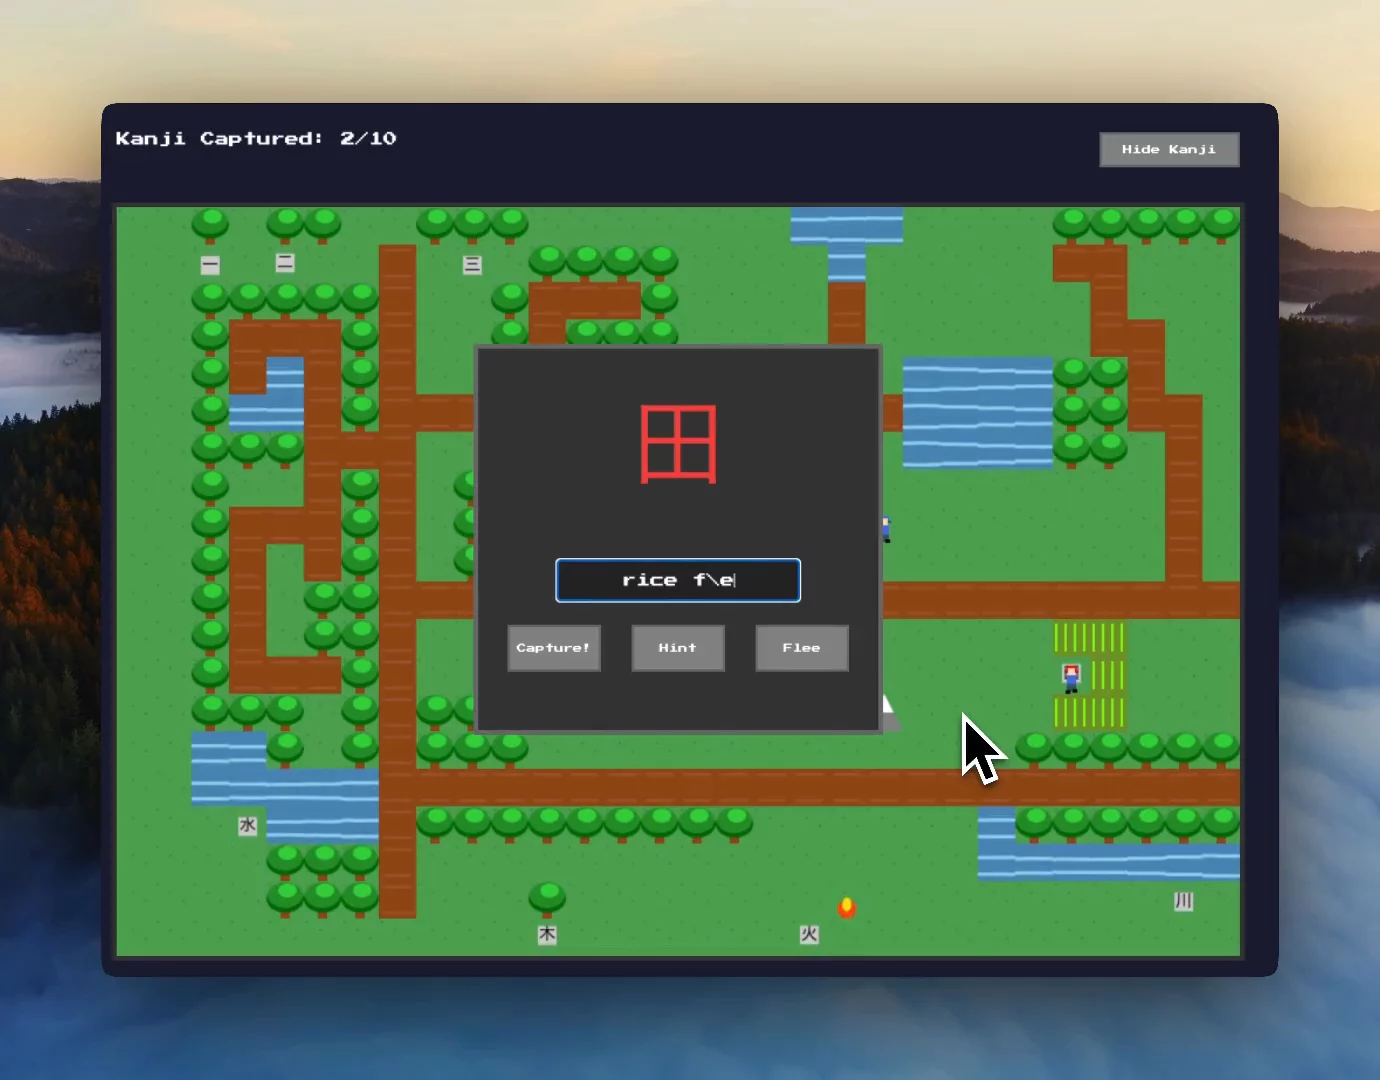Click the white peak sprite beside dialog
This screenshot has width=1380, height=1080.
889,712
